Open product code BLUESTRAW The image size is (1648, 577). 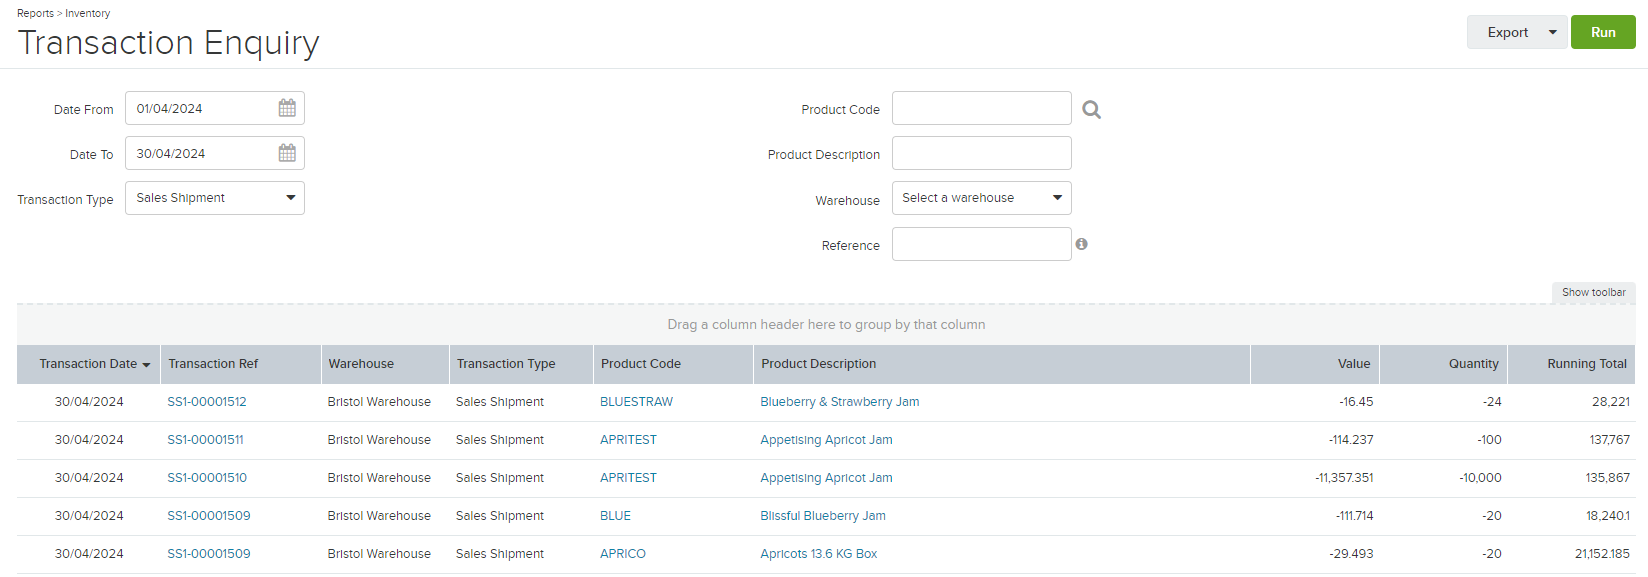click(636, 402)
